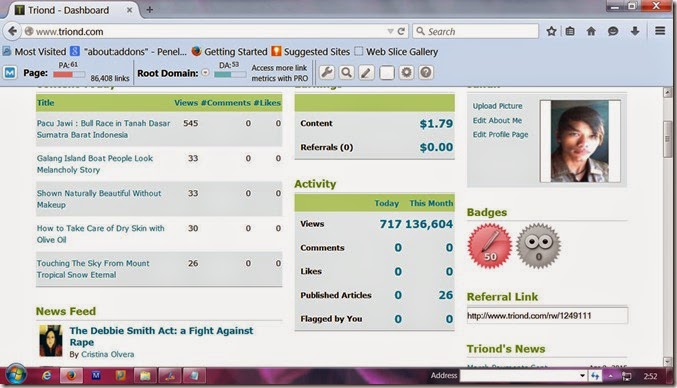Close the Triond - Dashboard tab
This screenshot has height=388, width=677.
point(129,10)
